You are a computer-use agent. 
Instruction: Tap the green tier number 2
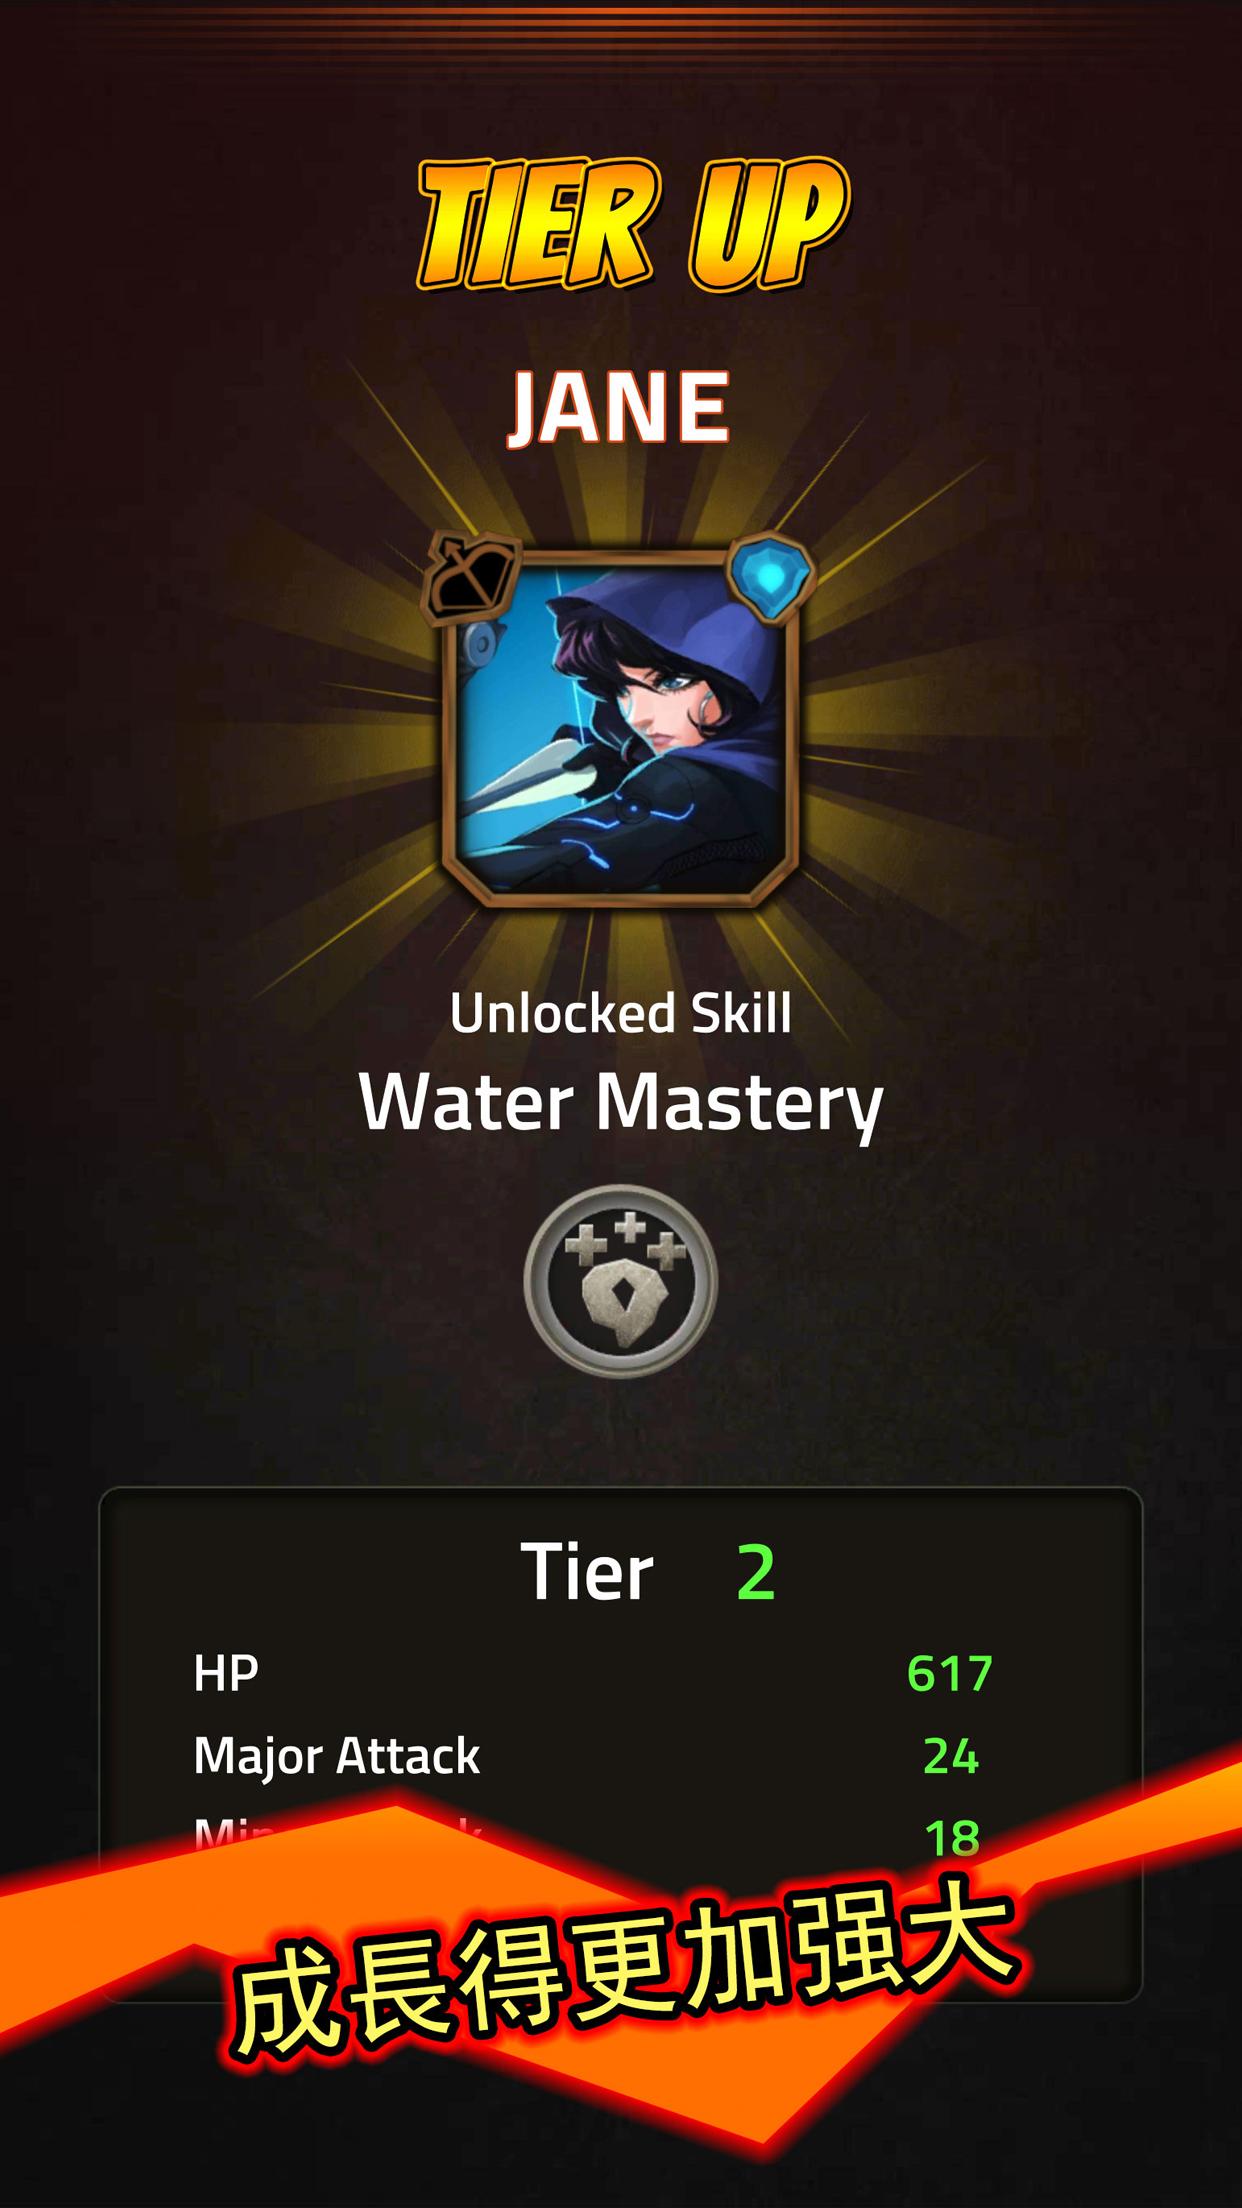click(x=756, y=1573)
